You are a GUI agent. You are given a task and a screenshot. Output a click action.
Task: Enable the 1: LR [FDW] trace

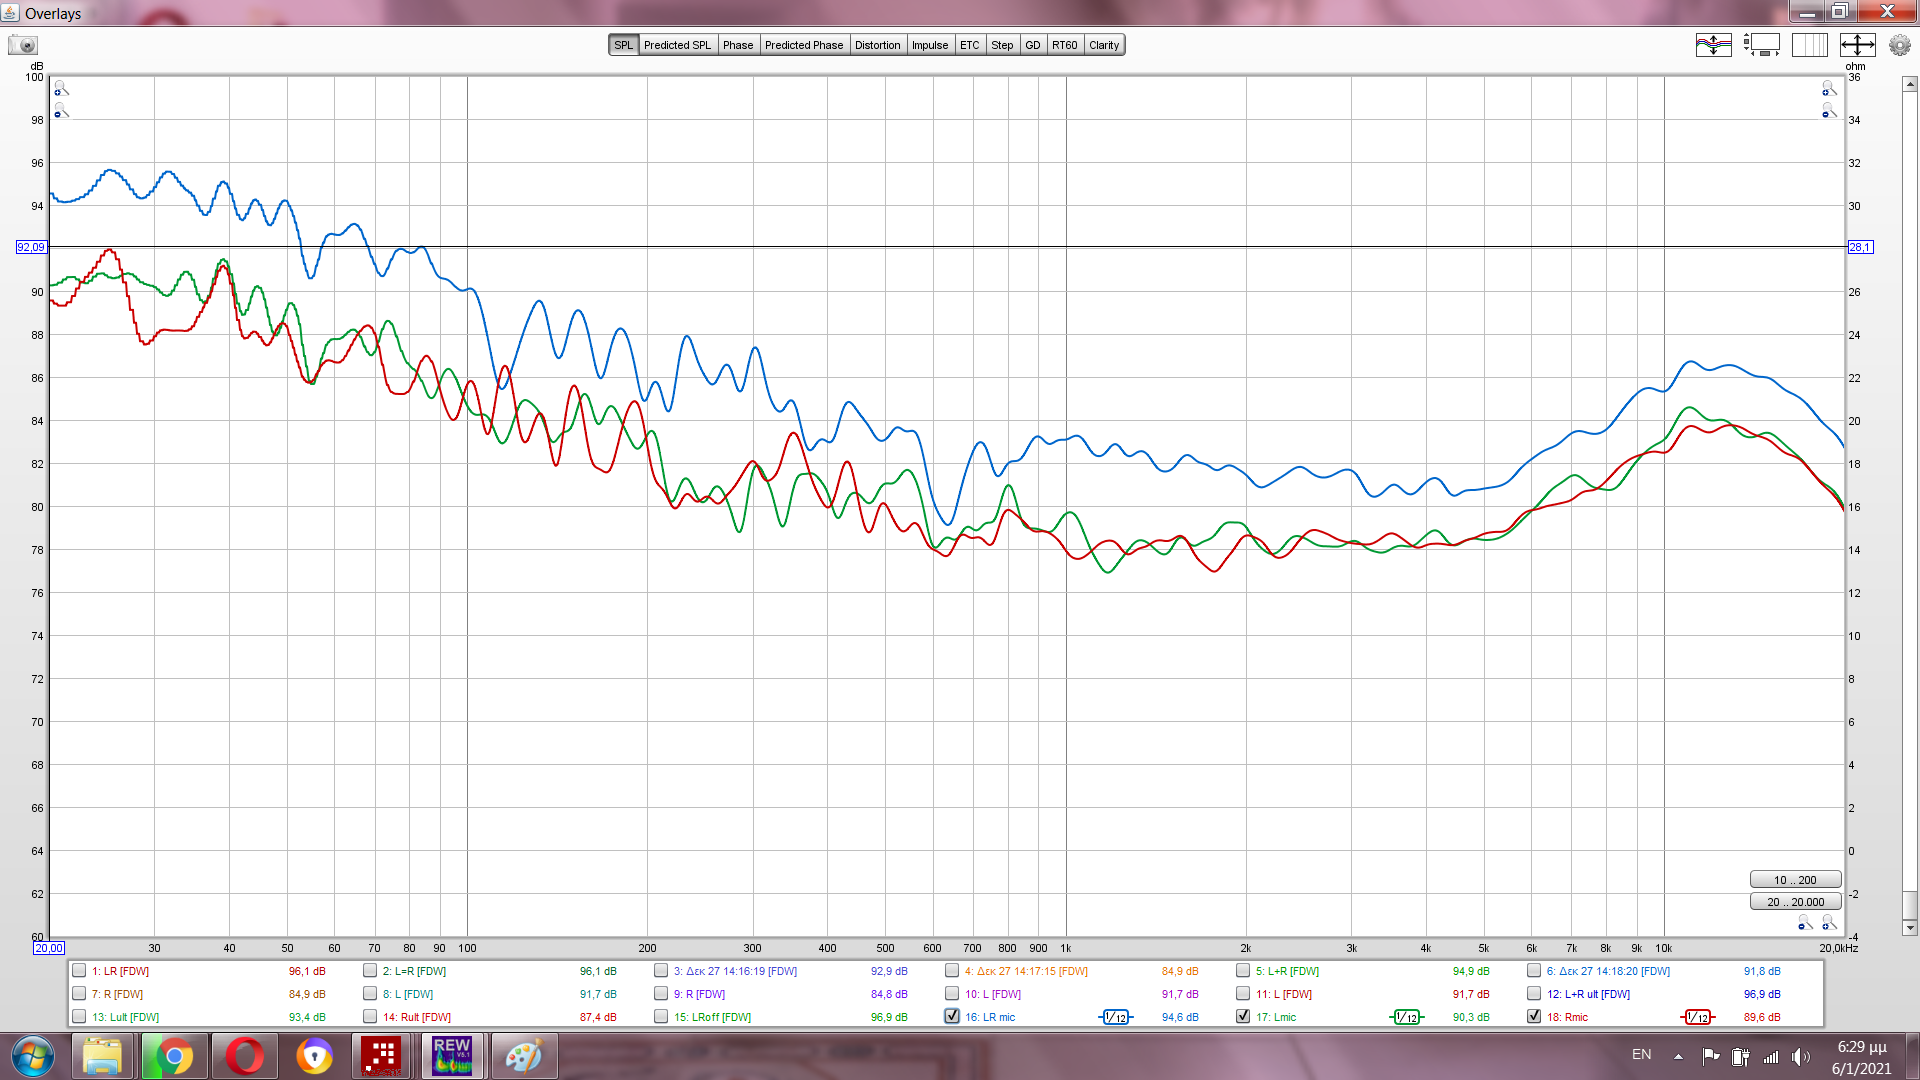tap(79, 970)
